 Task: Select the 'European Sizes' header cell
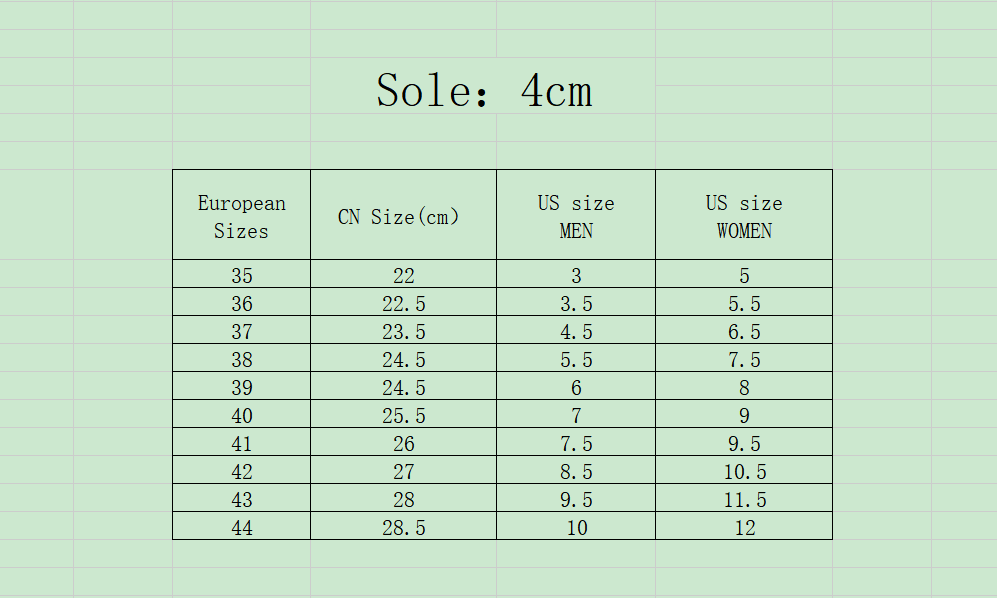tap(241, 216)
